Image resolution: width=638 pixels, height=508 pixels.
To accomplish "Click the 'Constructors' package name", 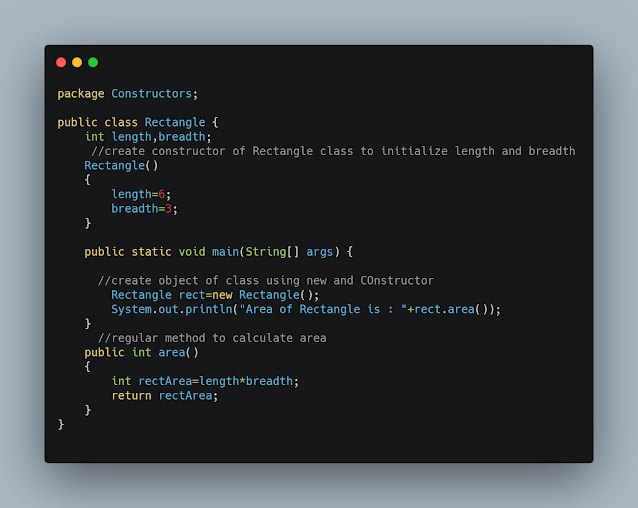I will pos(151,94).
